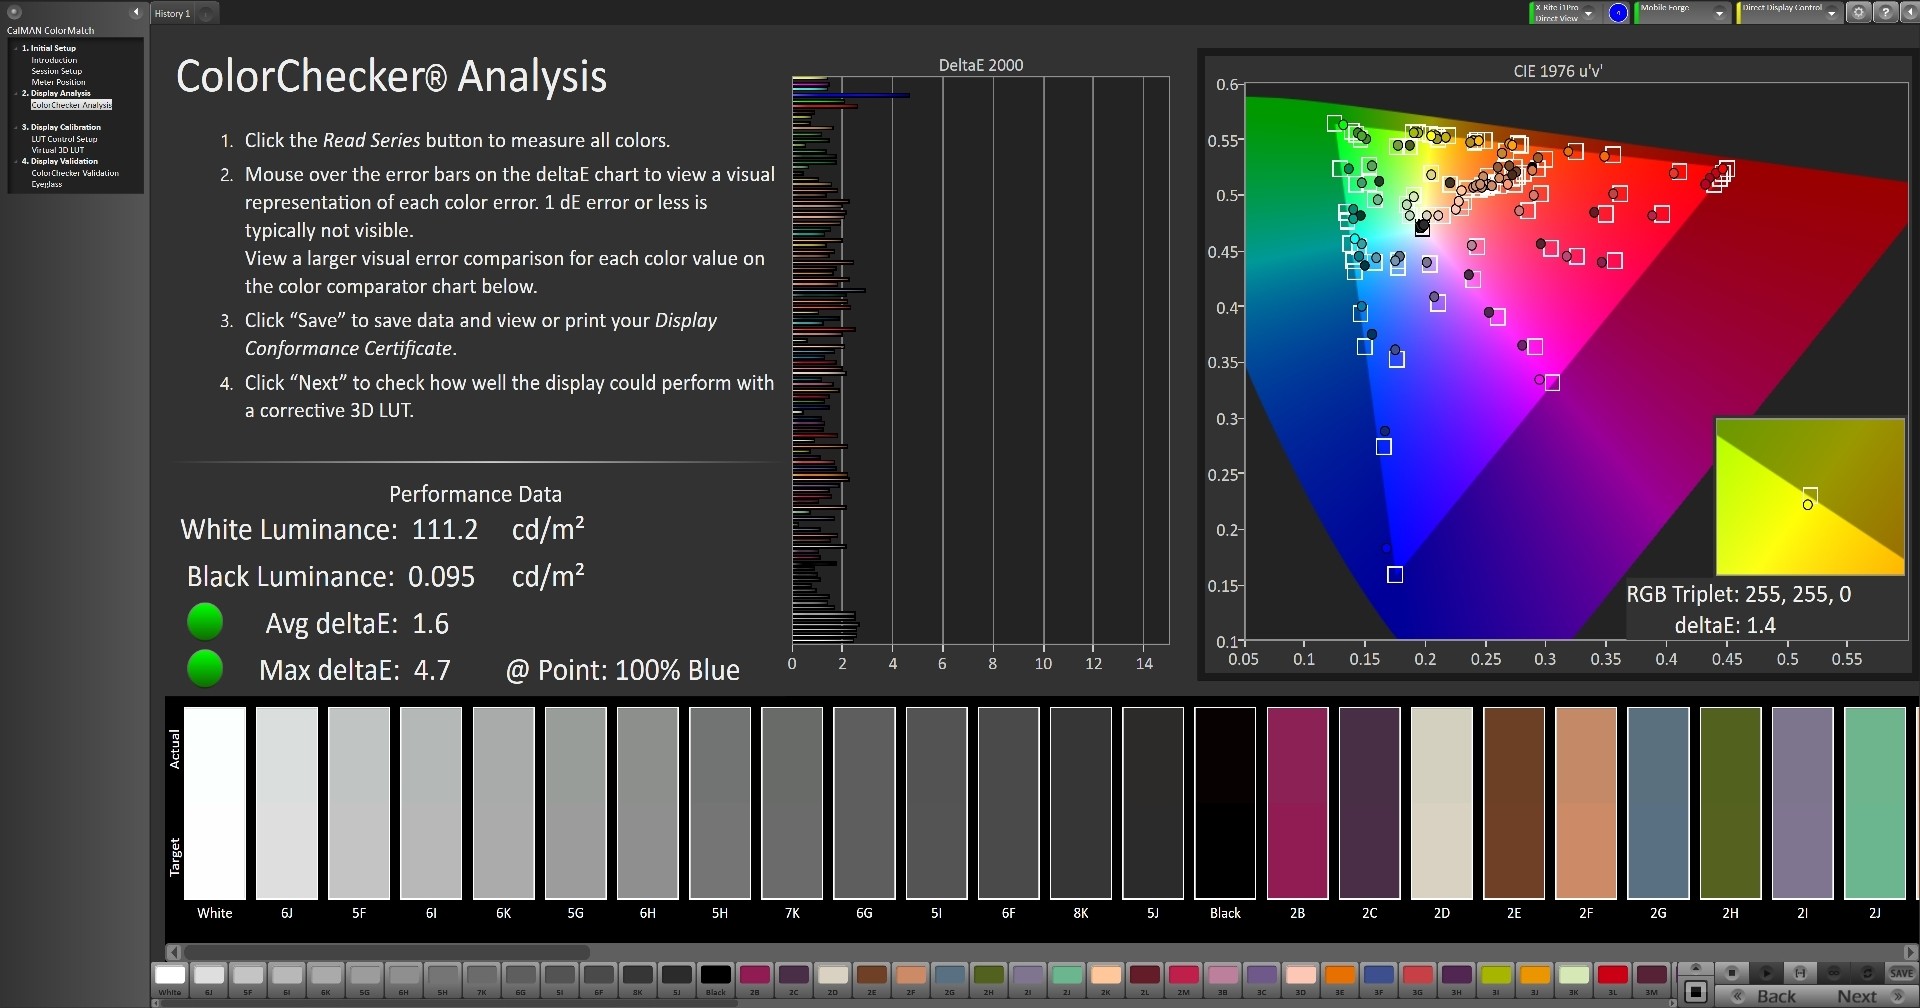Click the SAVE button
The width and height of the screenshot is (1920, 1008).
[x=1900, y=972]
